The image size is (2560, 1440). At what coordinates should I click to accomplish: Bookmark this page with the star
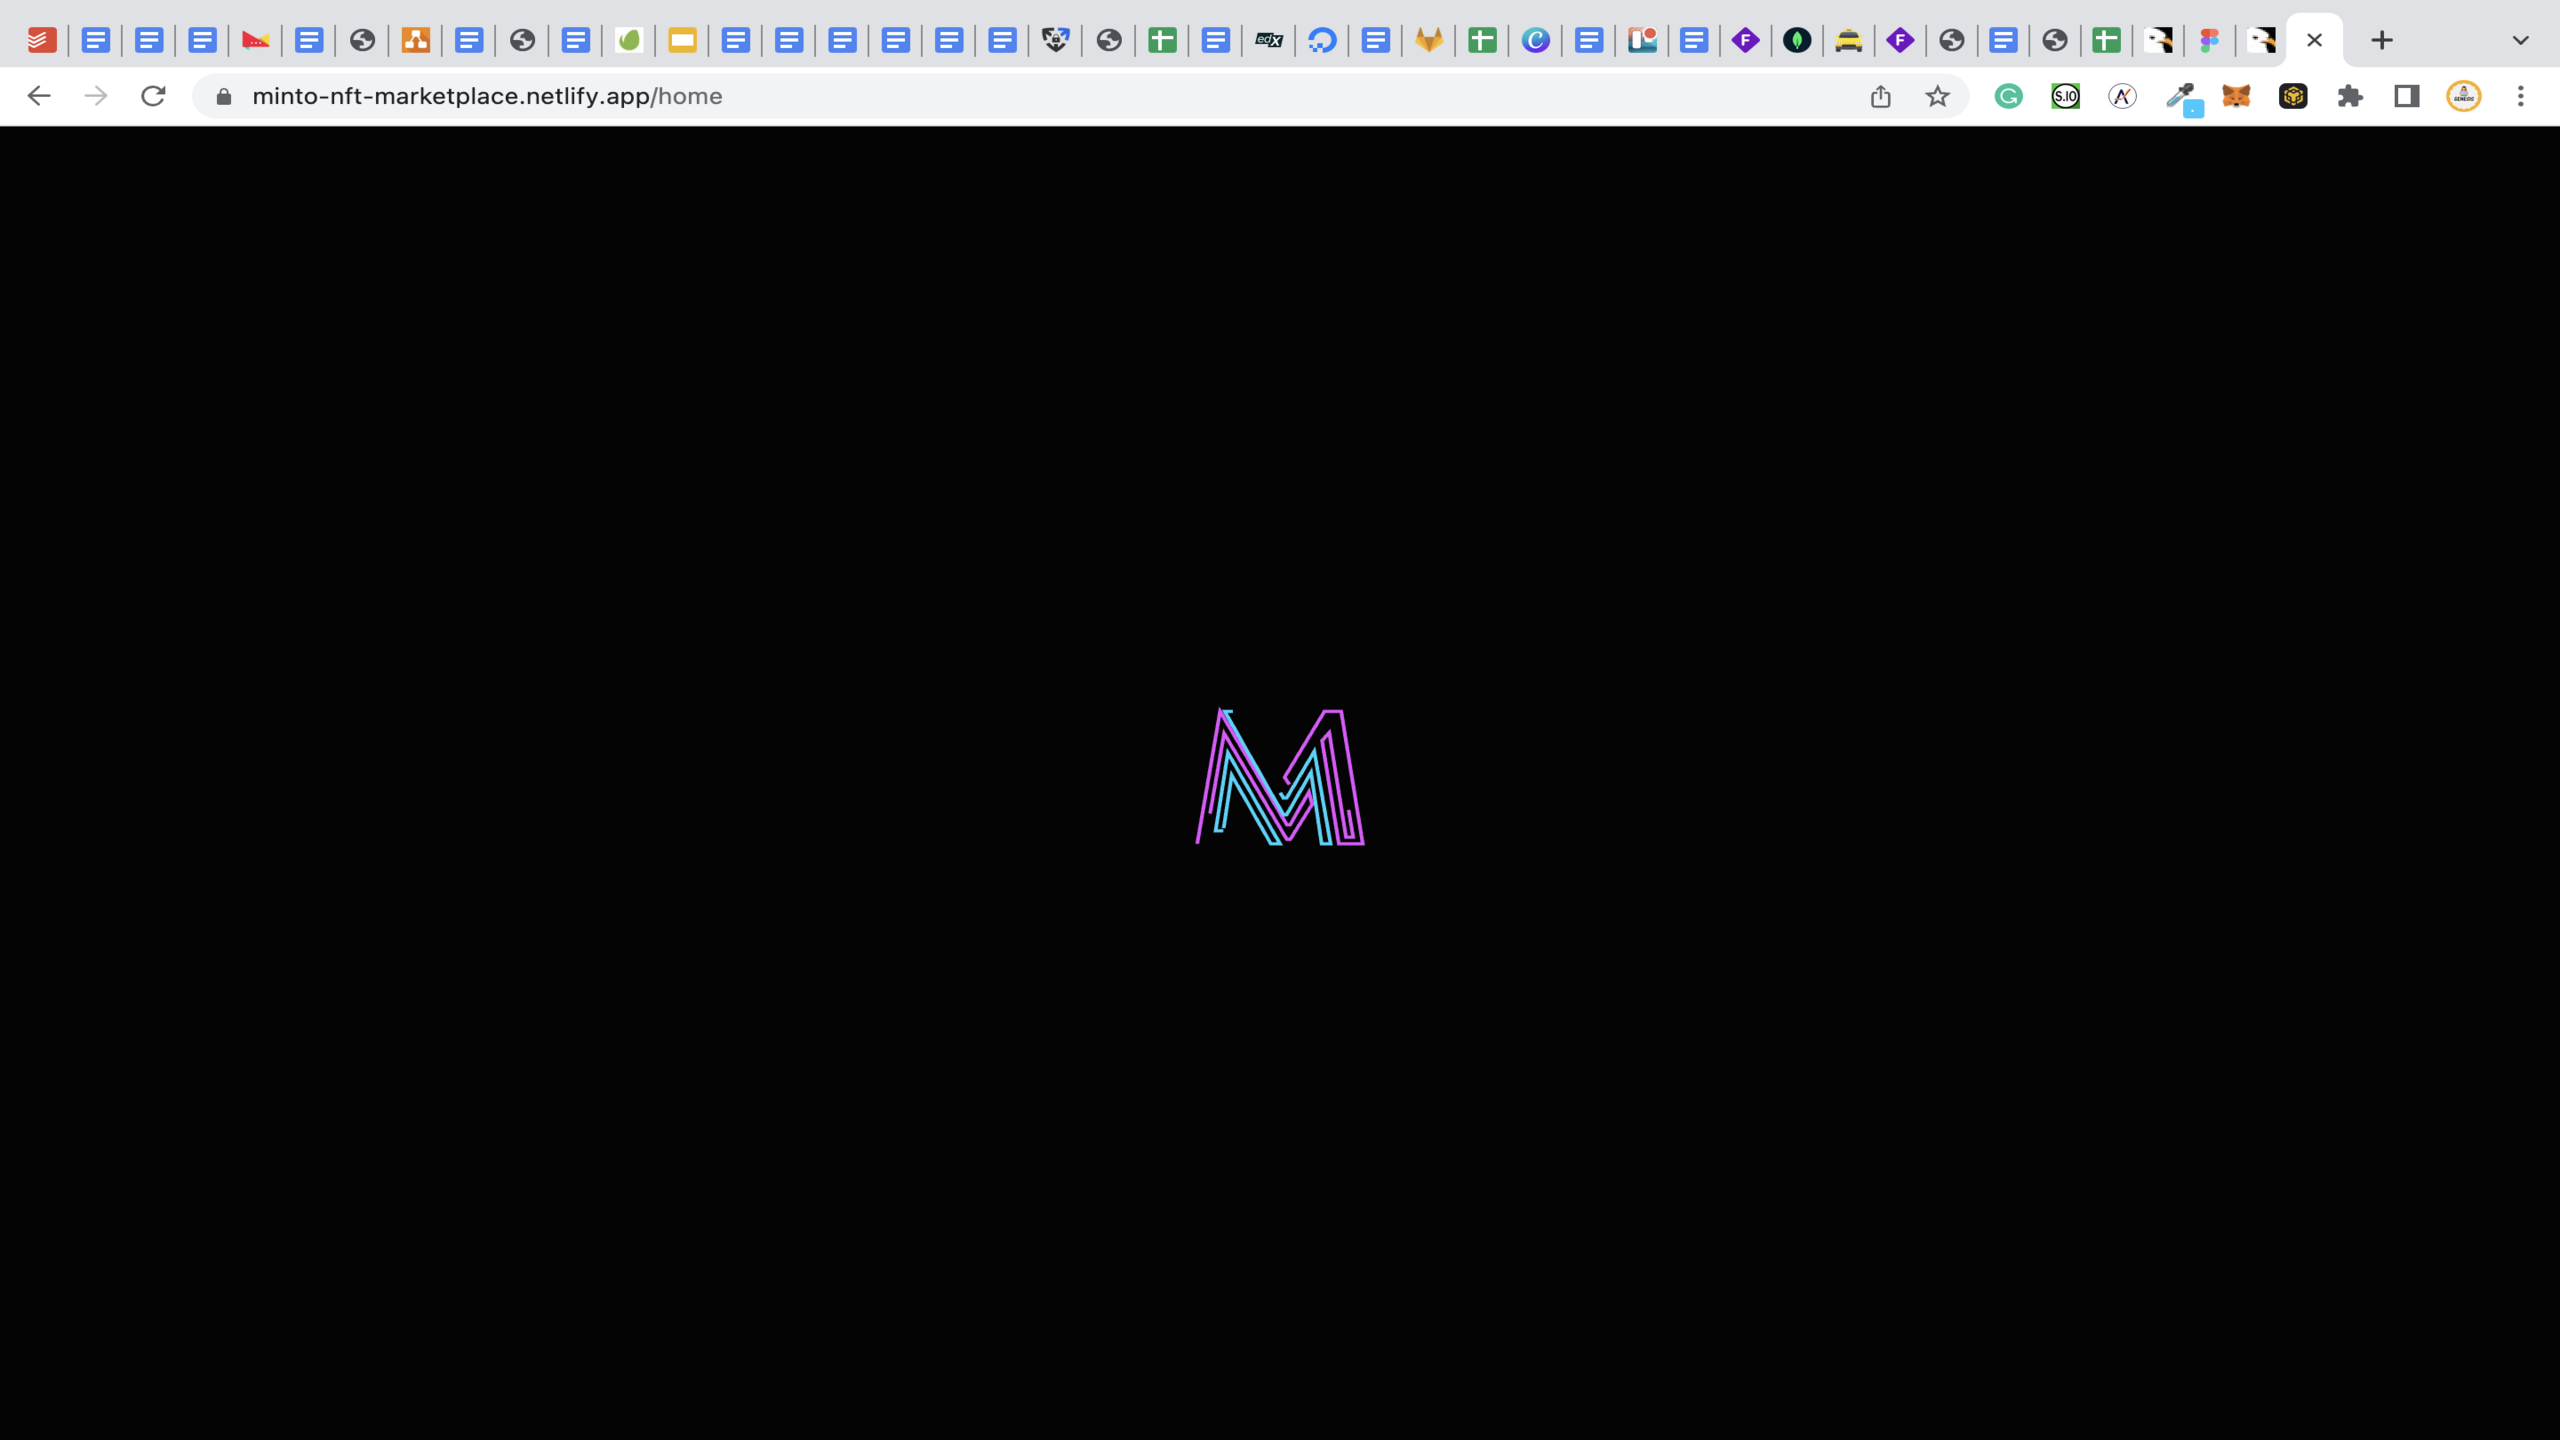(x=1938, y=96)
